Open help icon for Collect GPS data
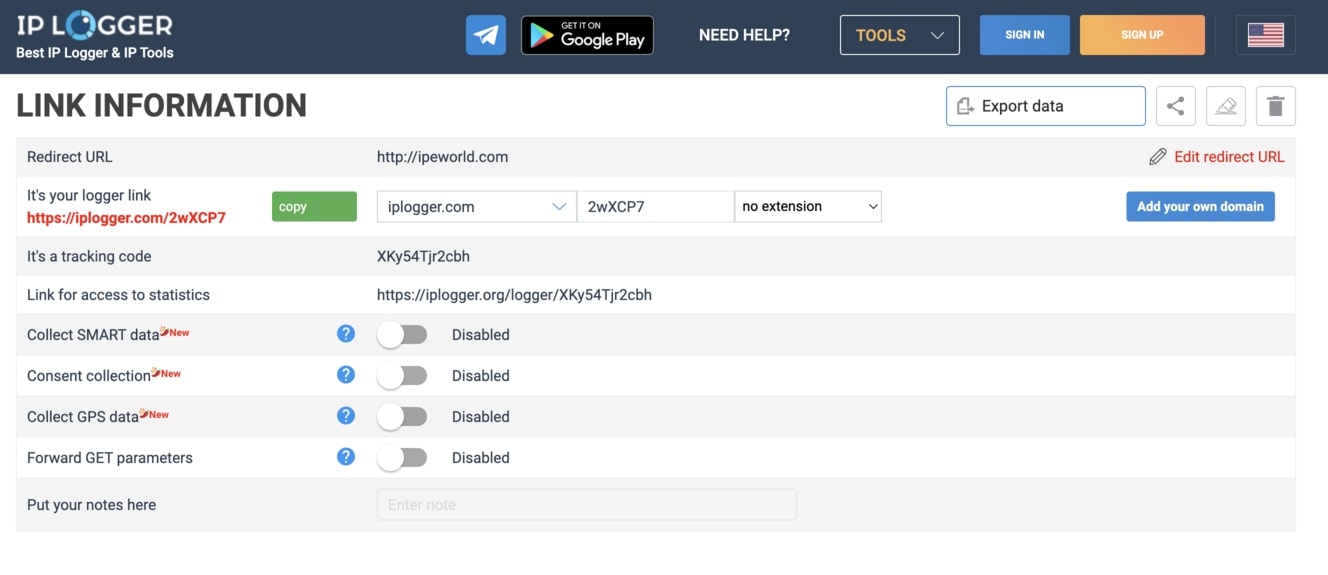 coord(346,416)
